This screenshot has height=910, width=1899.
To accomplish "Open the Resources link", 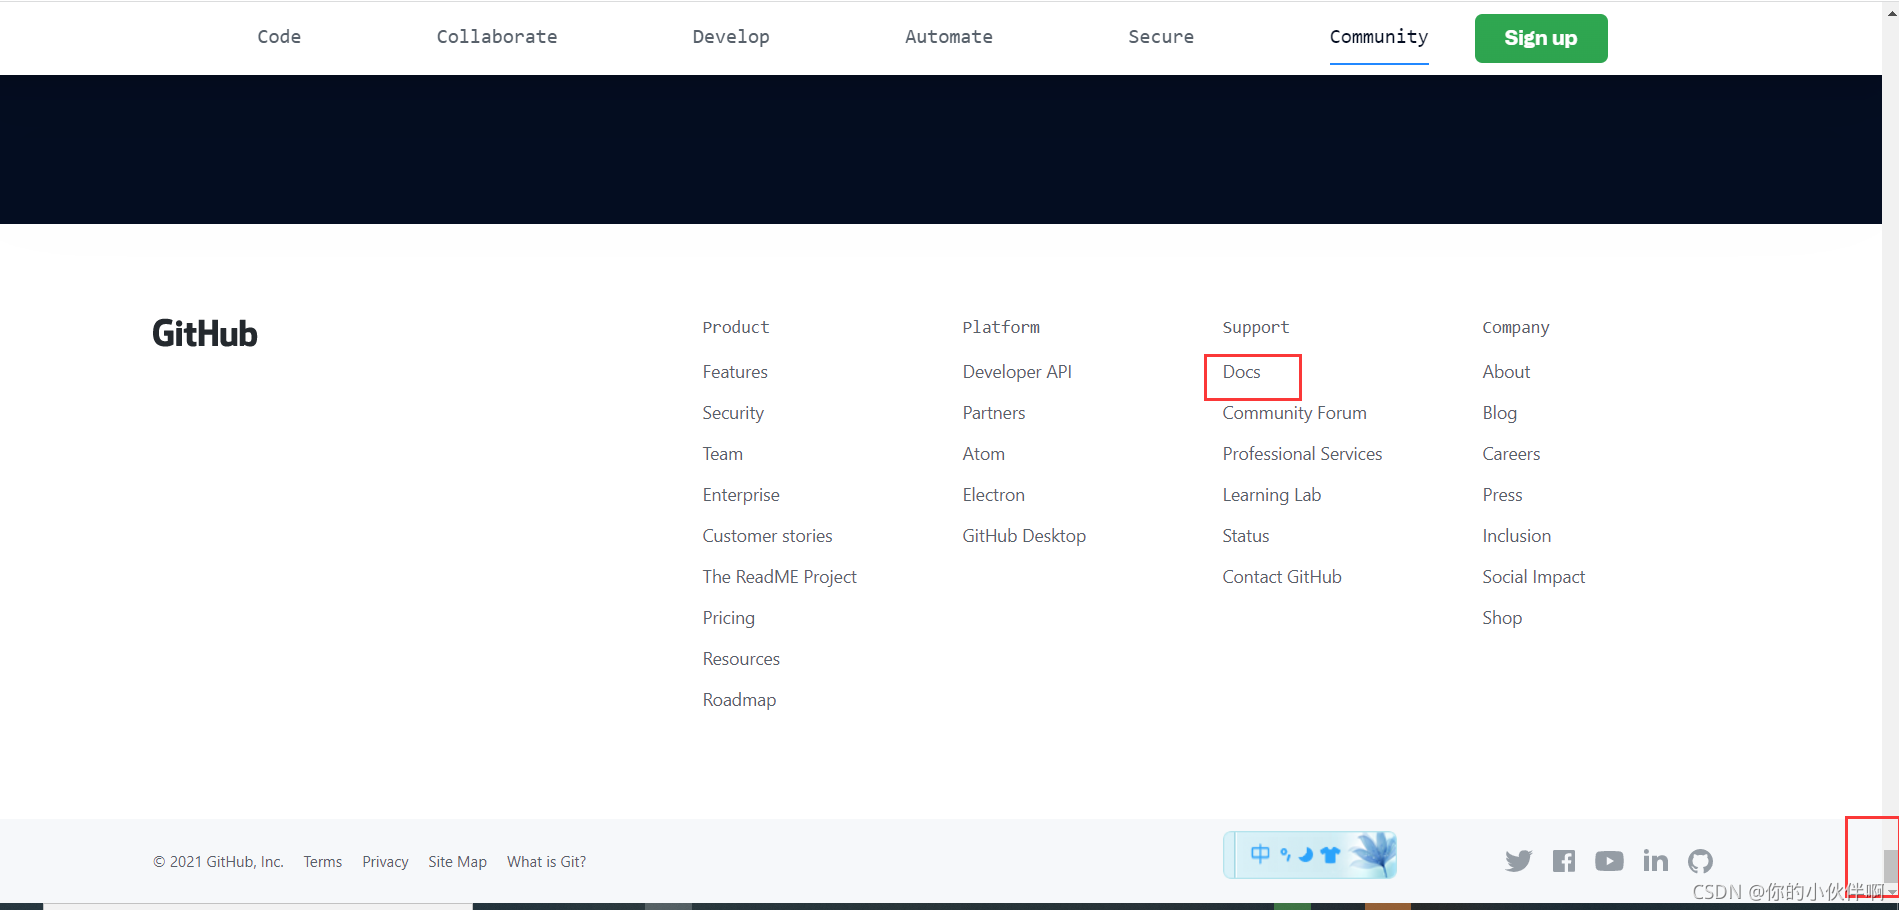I will point(741,659).
